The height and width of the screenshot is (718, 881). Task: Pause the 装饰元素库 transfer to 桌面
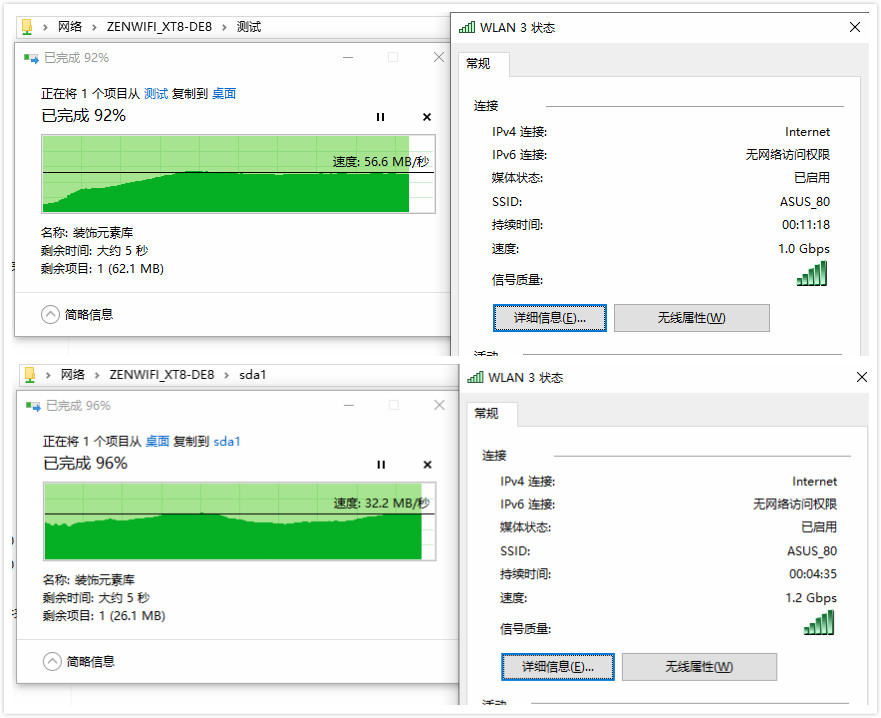tap(380, 117)
